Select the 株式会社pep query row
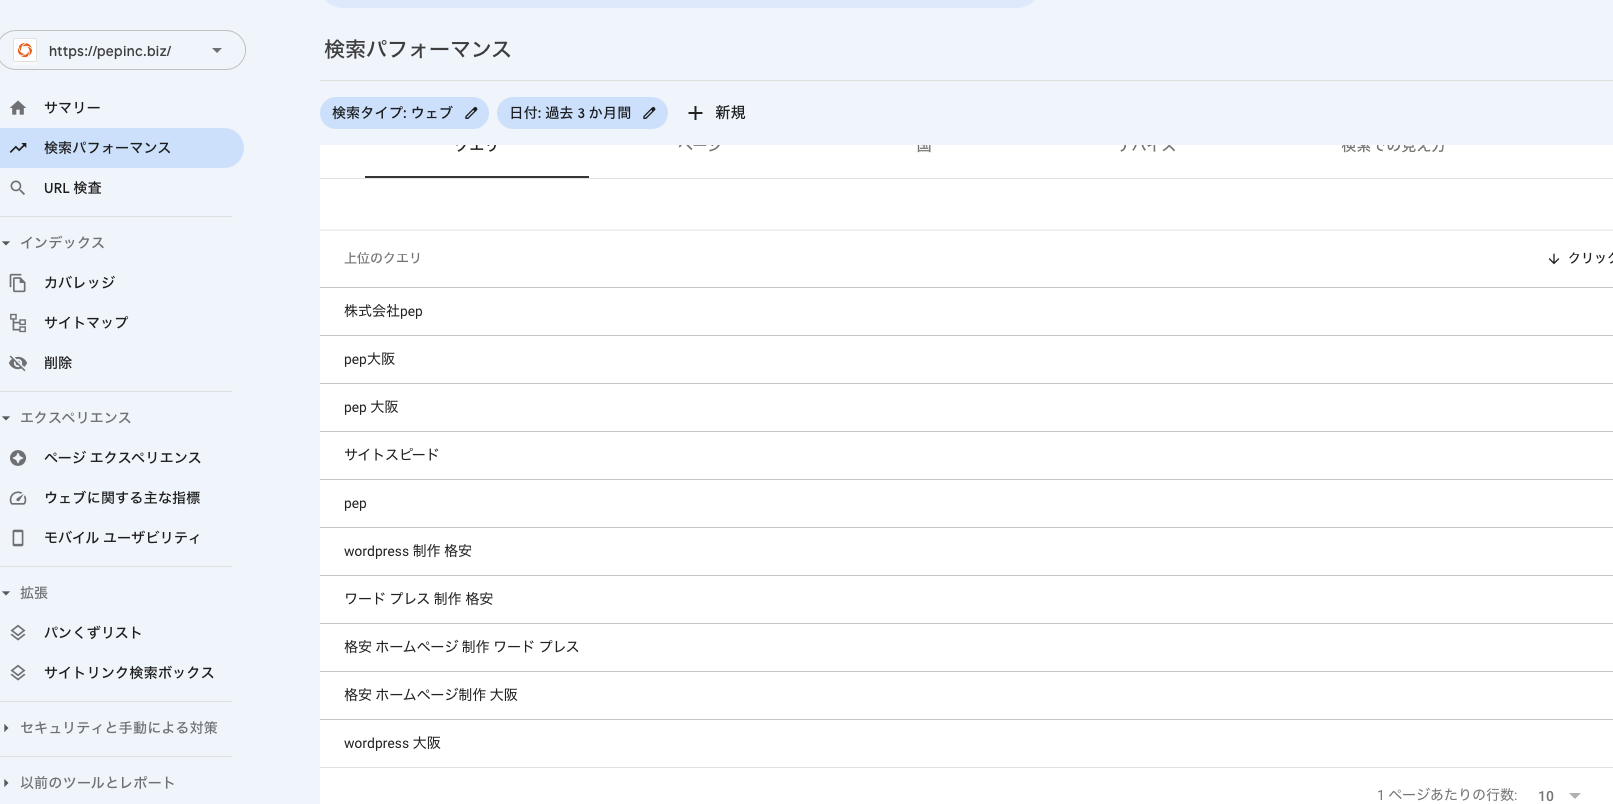This screenshot has width=1613, height=804. (x=966, y=312)
